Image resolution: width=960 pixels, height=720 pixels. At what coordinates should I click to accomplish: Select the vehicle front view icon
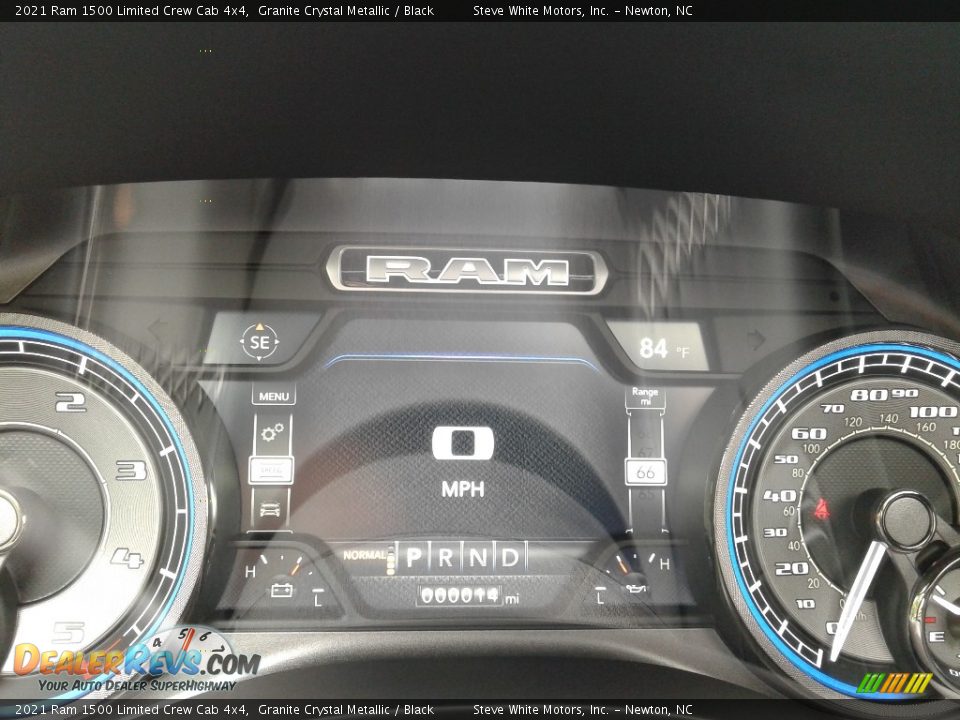pyautogui.click(x=271, y=509)
